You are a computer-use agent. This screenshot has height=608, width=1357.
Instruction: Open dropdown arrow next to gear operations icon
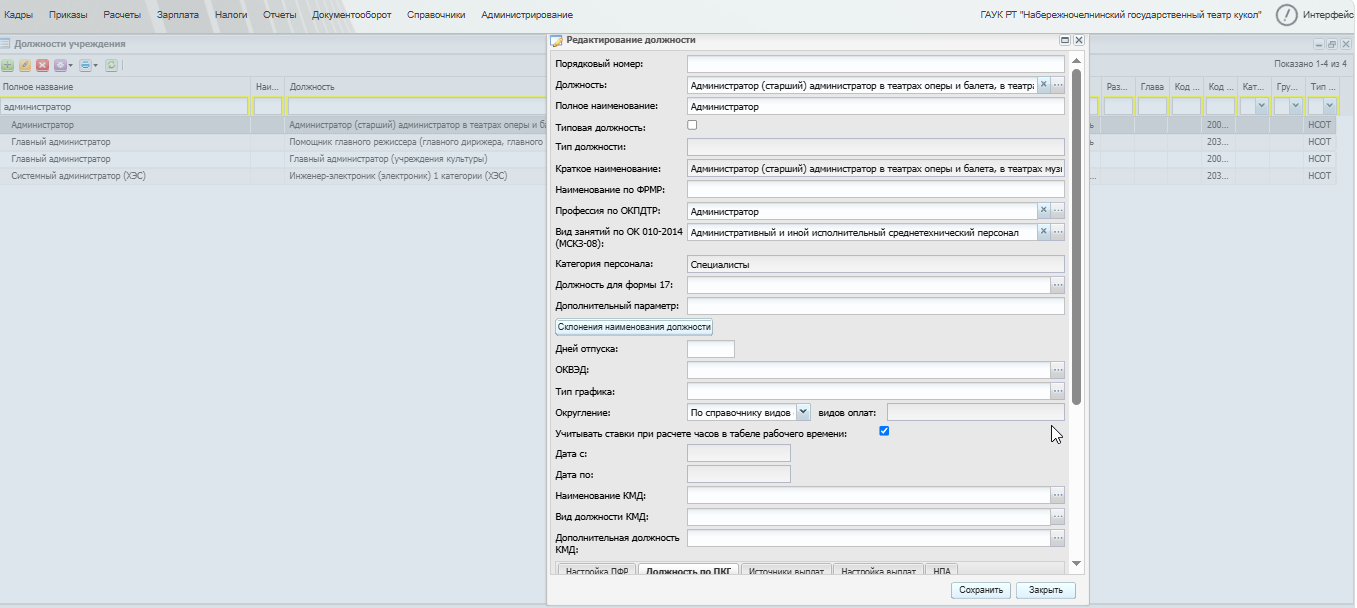point(71,65)
